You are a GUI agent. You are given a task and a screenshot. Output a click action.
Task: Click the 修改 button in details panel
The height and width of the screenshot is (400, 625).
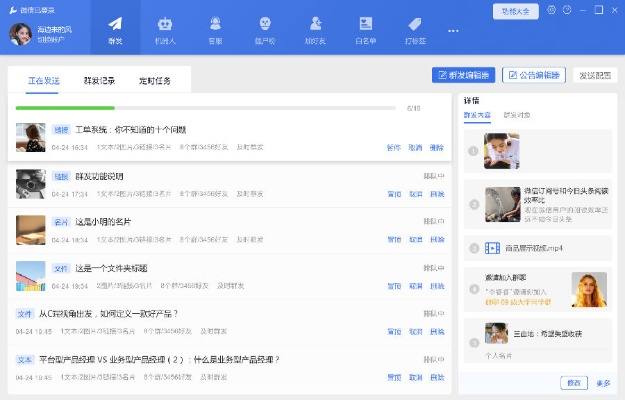coord(573,383)
